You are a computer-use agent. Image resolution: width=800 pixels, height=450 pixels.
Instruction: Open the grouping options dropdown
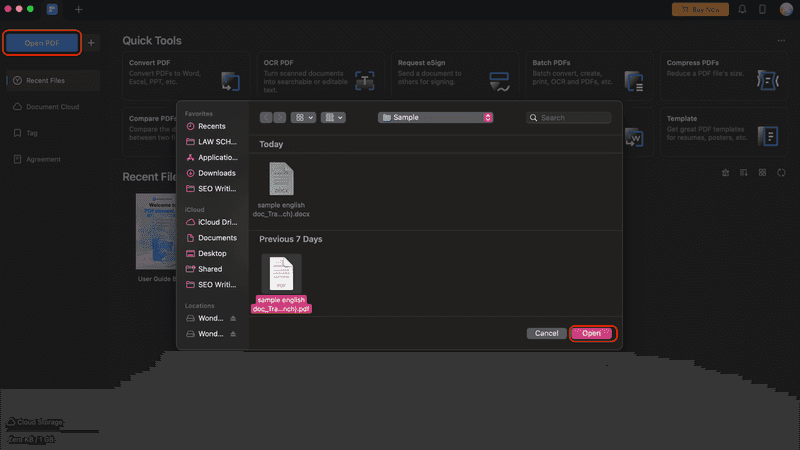pyautogui.click(x=333, y=117)
